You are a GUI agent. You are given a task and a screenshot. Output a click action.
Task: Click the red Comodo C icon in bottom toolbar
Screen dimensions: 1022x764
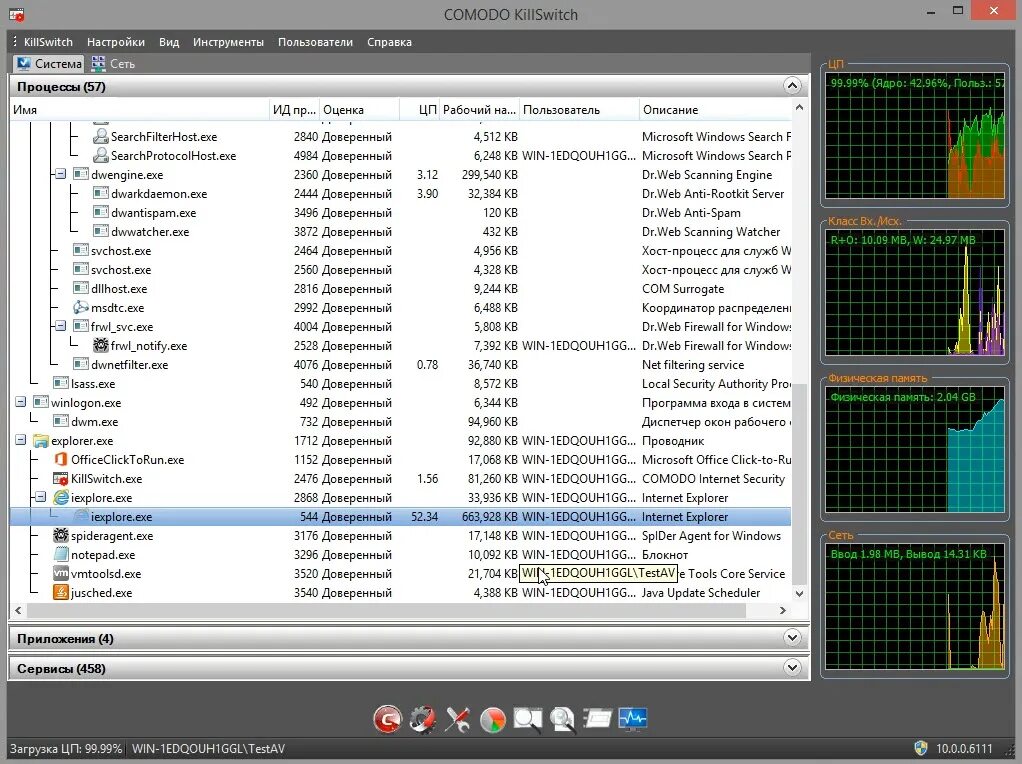[388, 719]
